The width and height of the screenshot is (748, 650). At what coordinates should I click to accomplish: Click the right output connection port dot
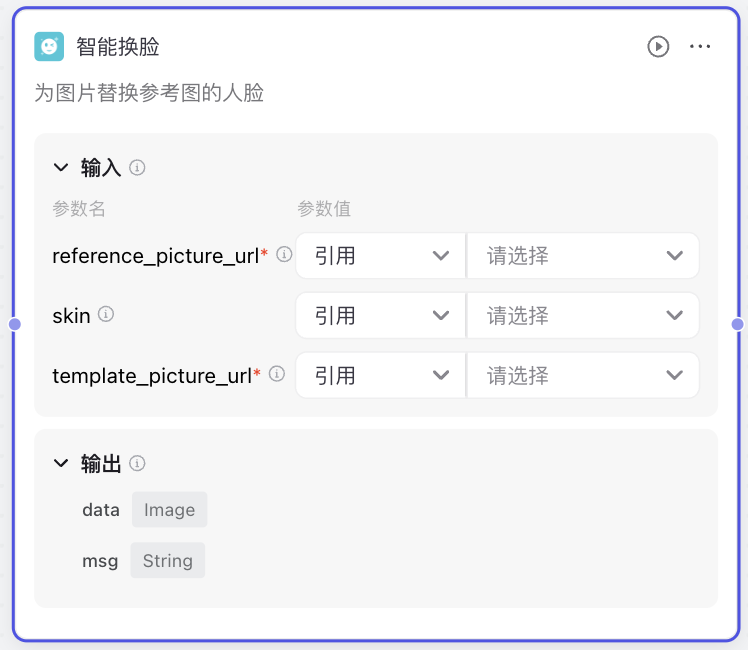pyautogui.click(x=738, y=324)
